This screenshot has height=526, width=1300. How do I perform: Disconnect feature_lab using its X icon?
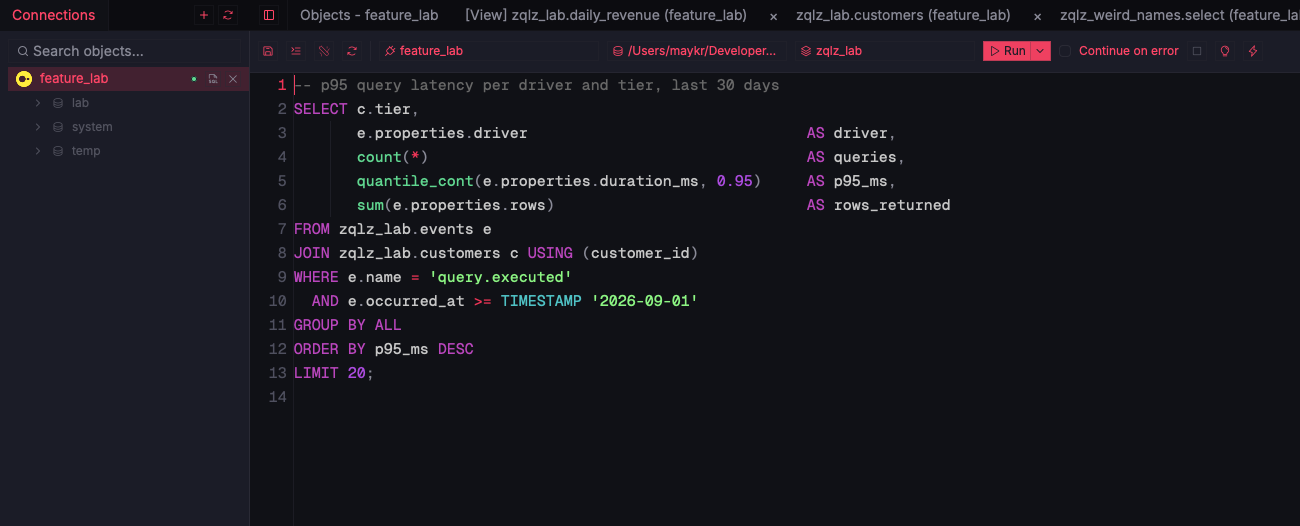(x=233, y=79)
